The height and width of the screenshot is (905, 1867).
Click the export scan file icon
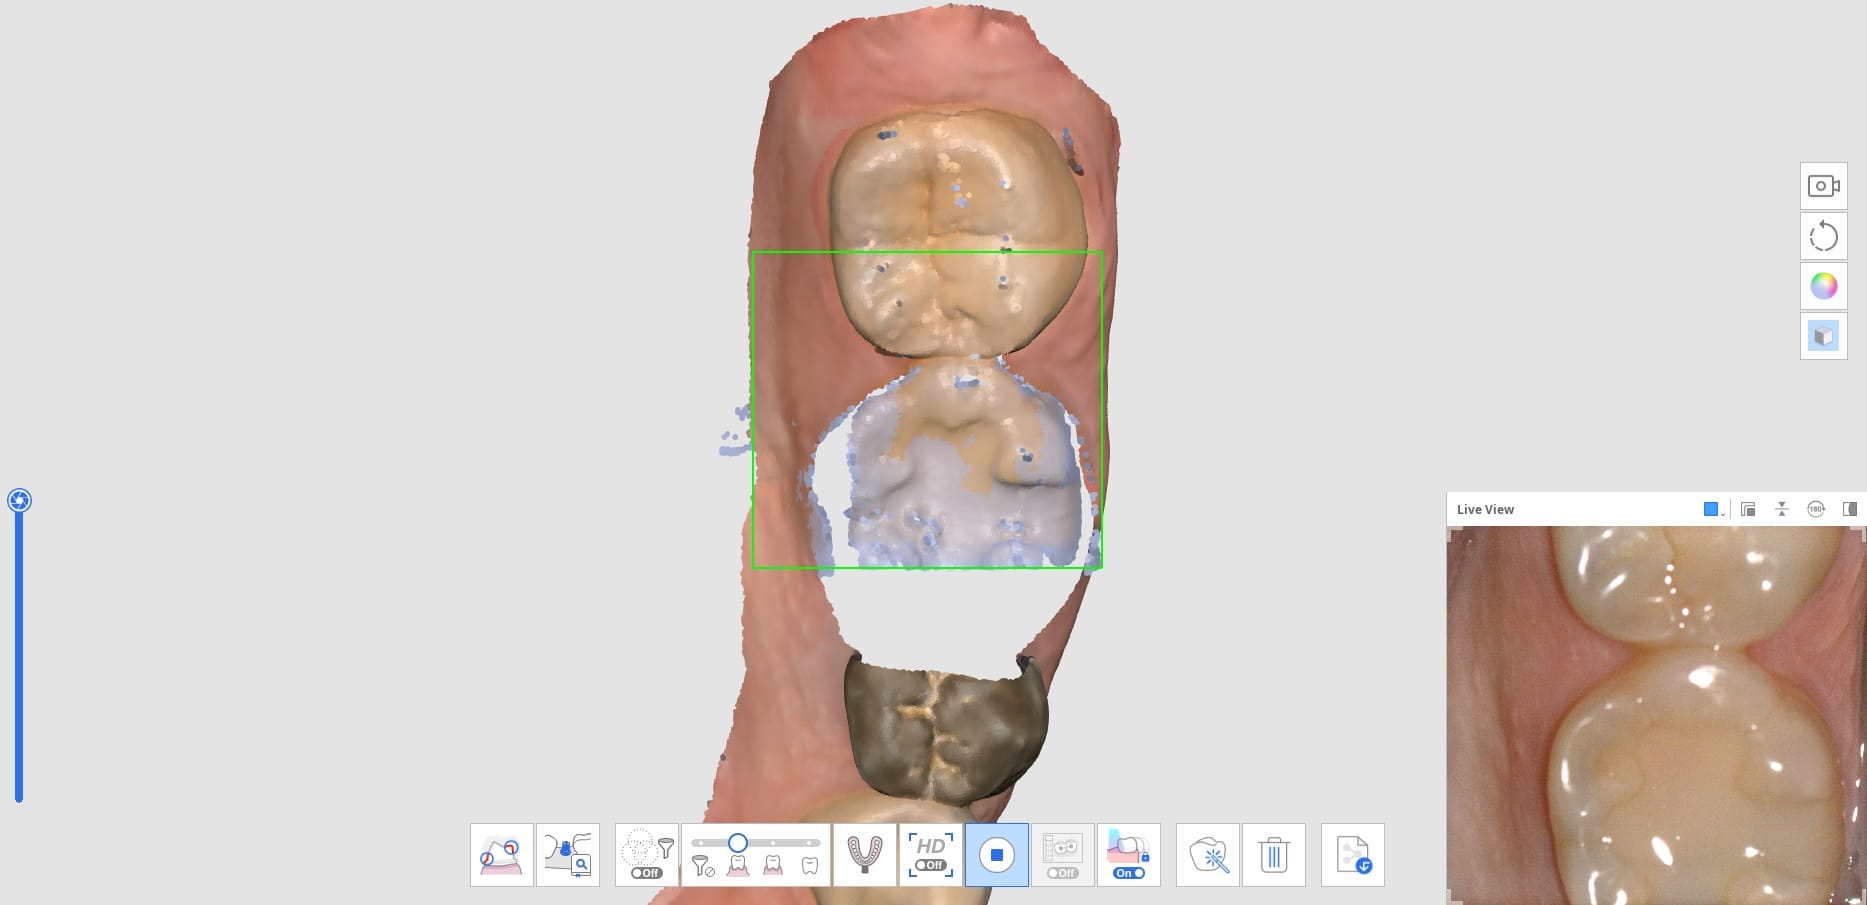click(x=1352, y=855)
